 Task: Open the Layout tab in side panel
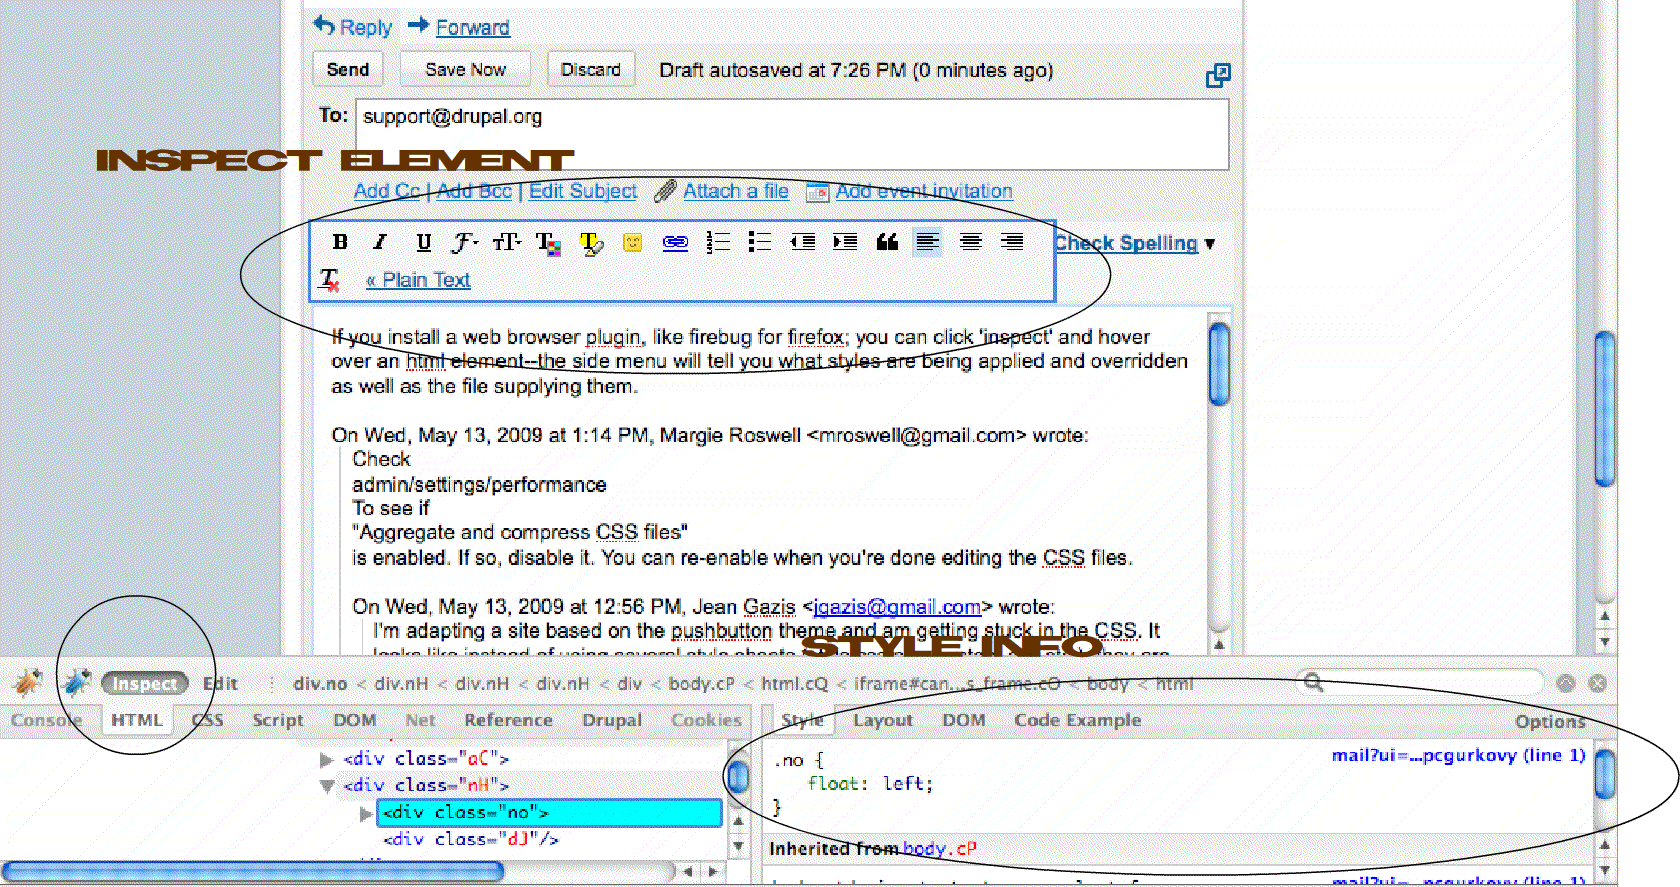(x=882, y=720)
